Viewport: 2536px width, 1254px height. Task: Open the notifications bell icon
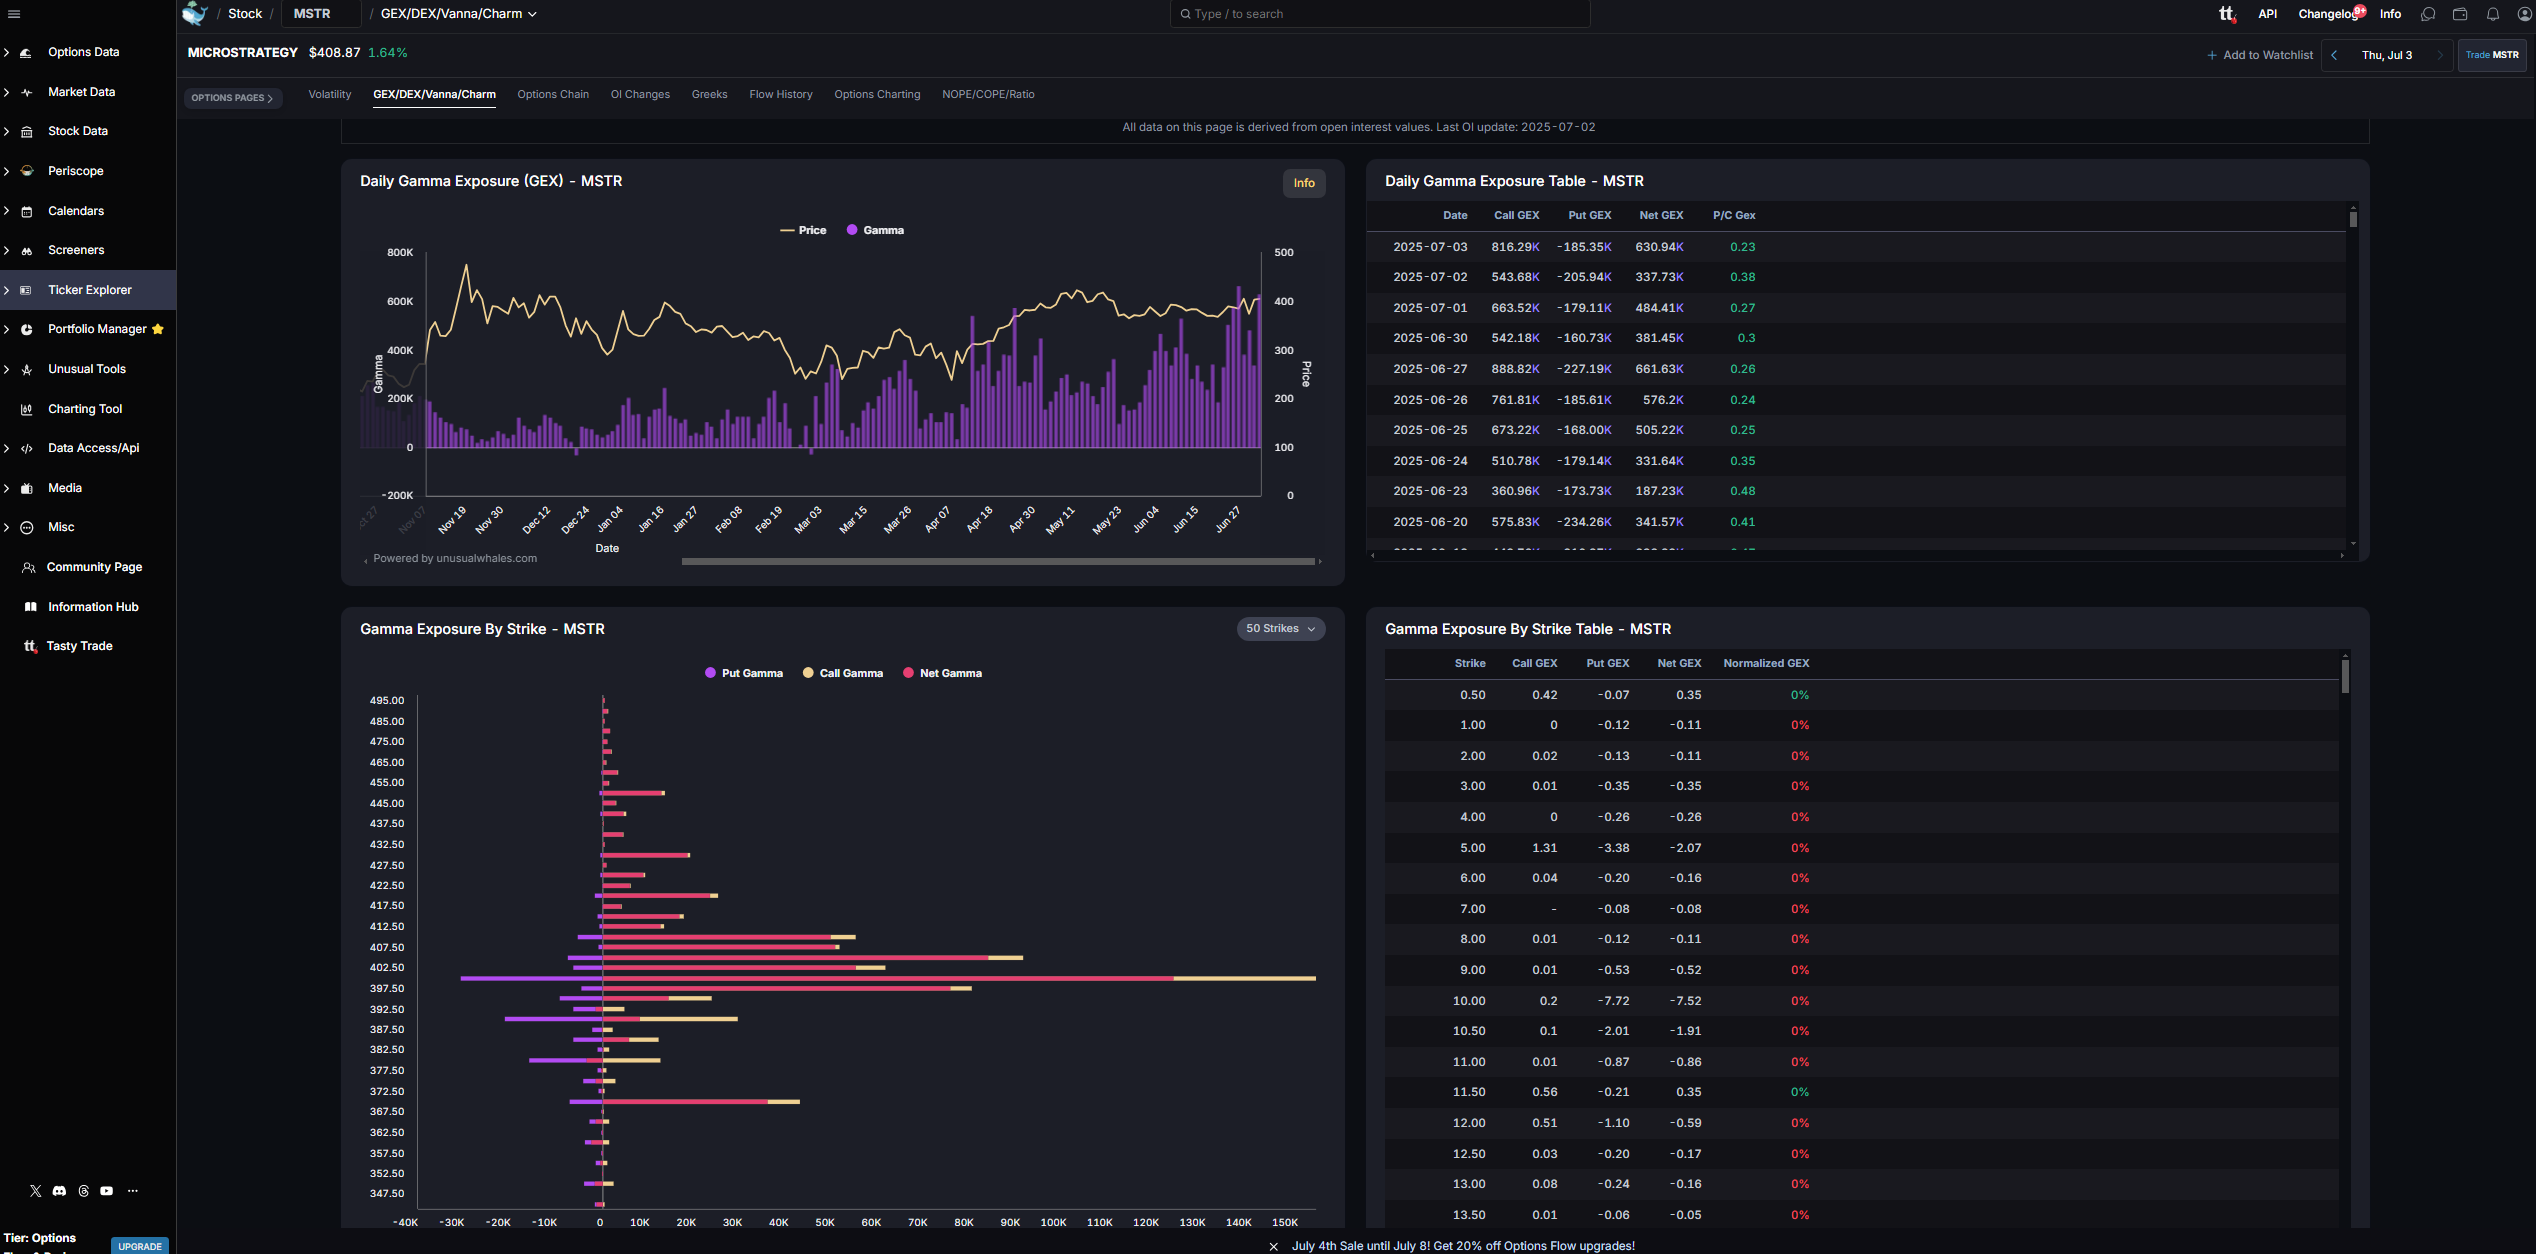coord(2493,14)
